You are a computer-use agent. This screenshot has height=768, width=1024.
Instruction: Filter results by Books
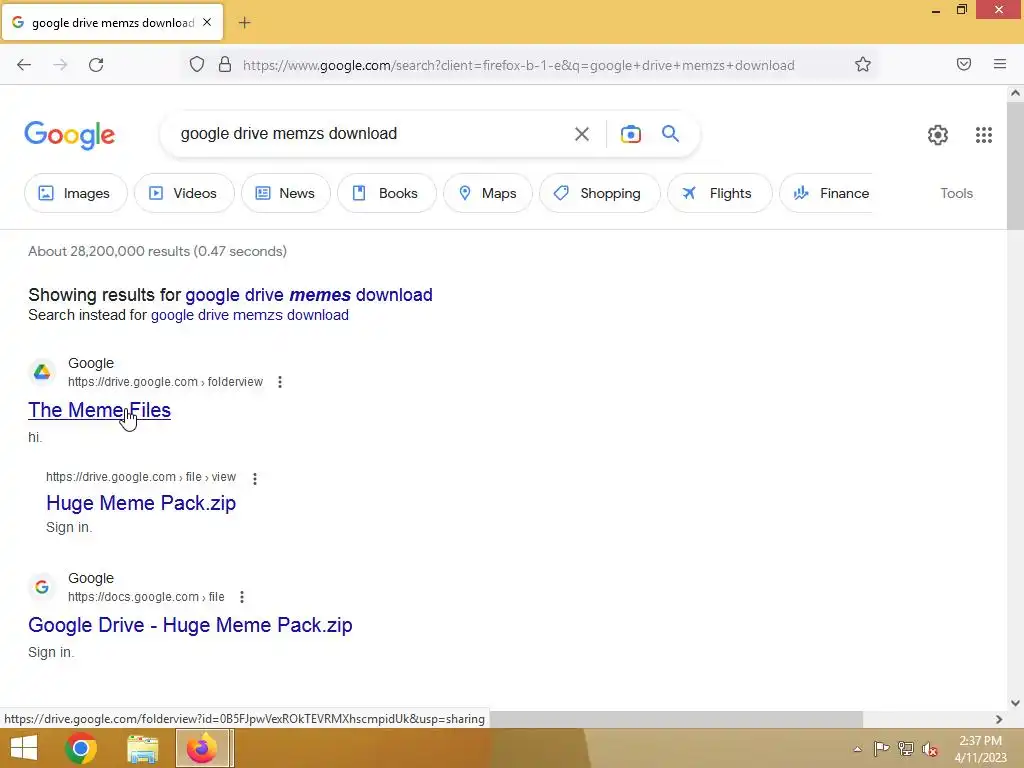point(387,193)
